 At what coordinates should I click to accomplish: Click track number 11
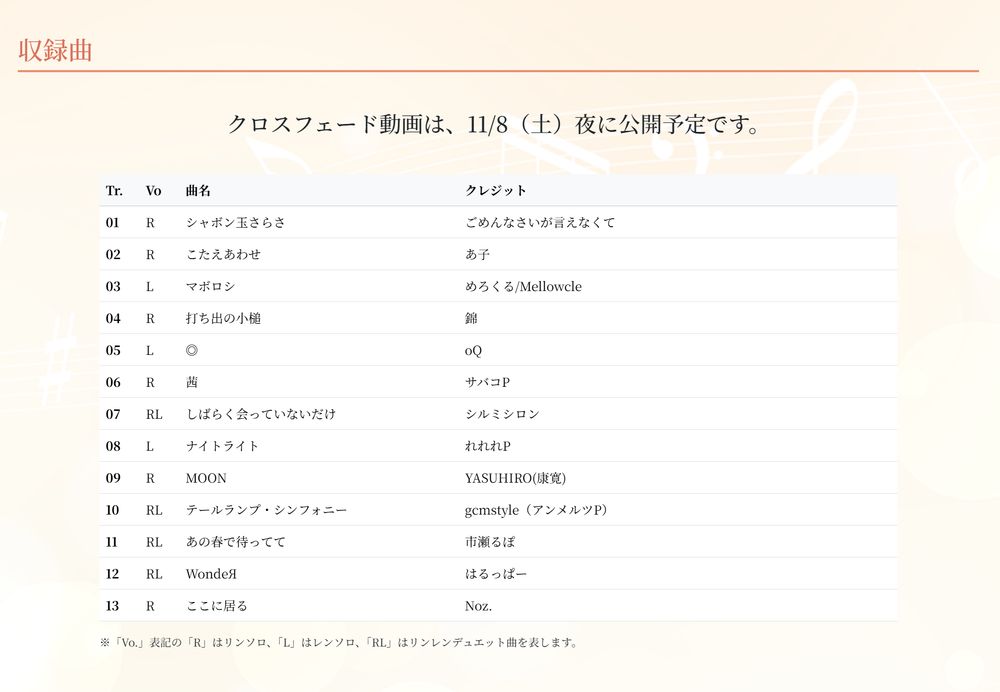click(x=112, y=542)
